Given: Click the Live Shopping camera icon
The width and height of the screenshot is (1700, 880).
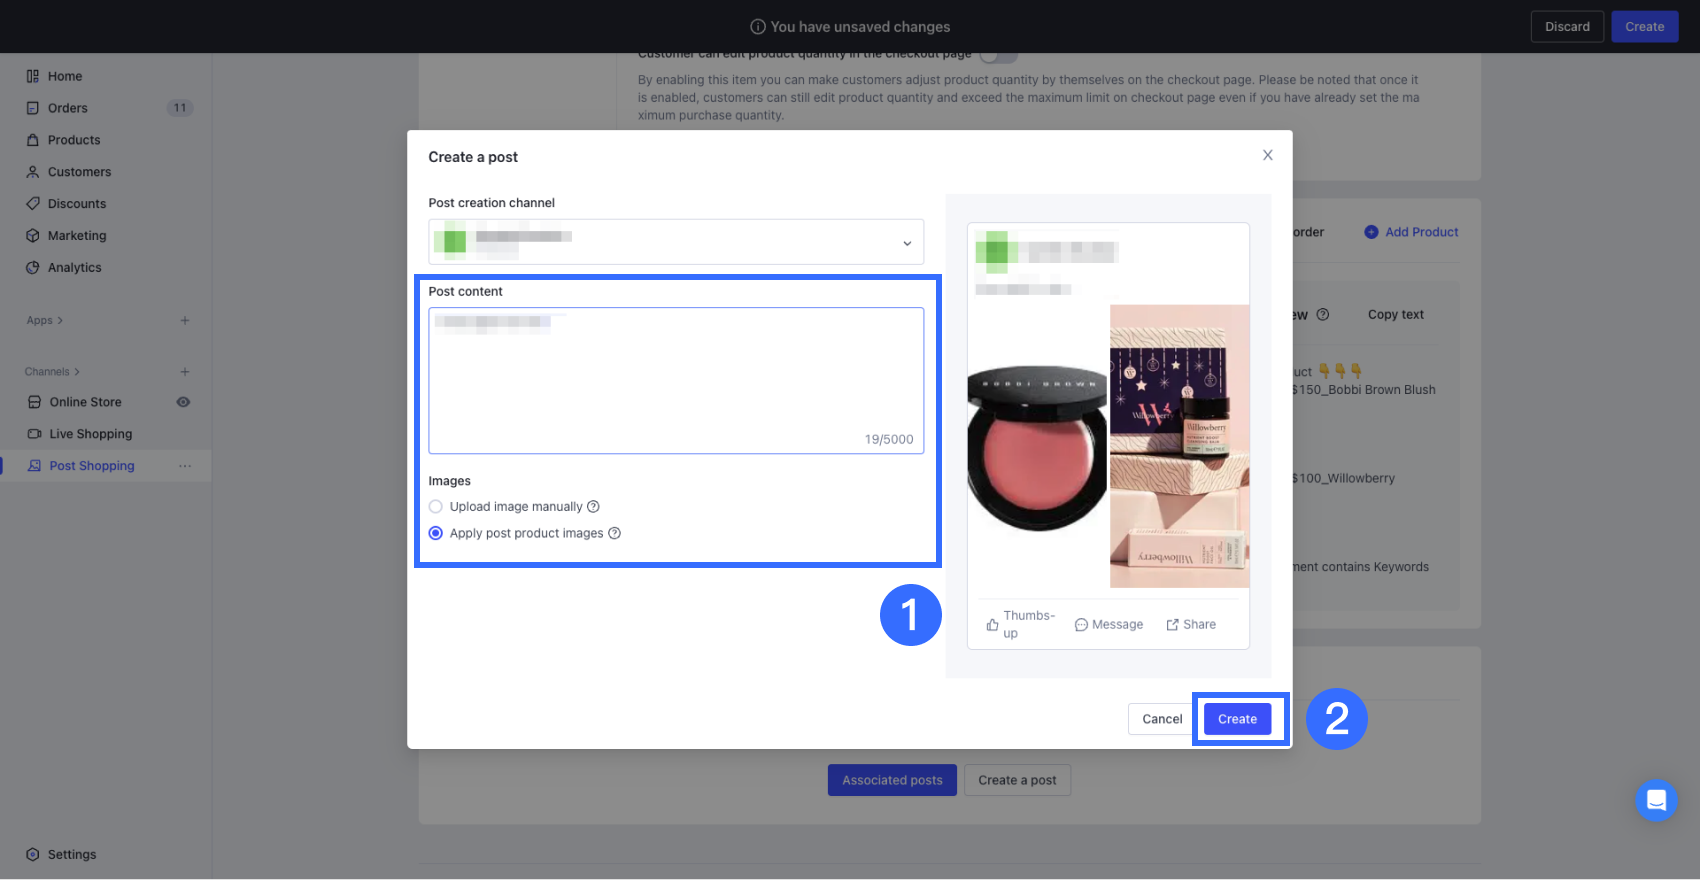Looking at the screenshot, I should click(35, 434).
